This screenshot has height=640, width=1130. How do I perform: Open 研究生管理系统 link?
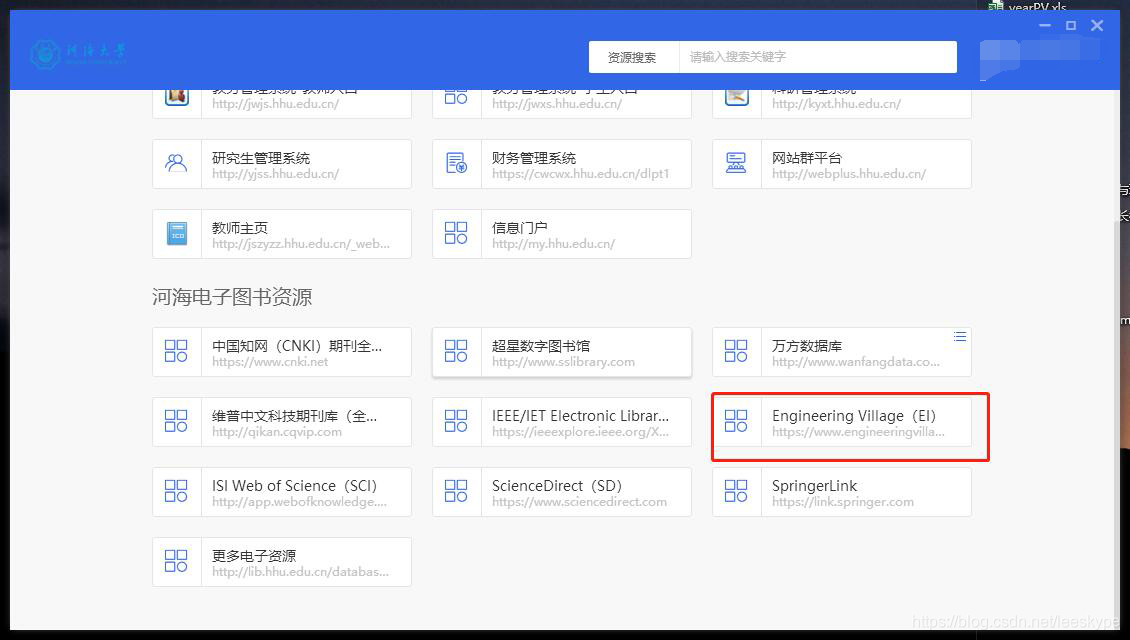click(x=282, y=164)
